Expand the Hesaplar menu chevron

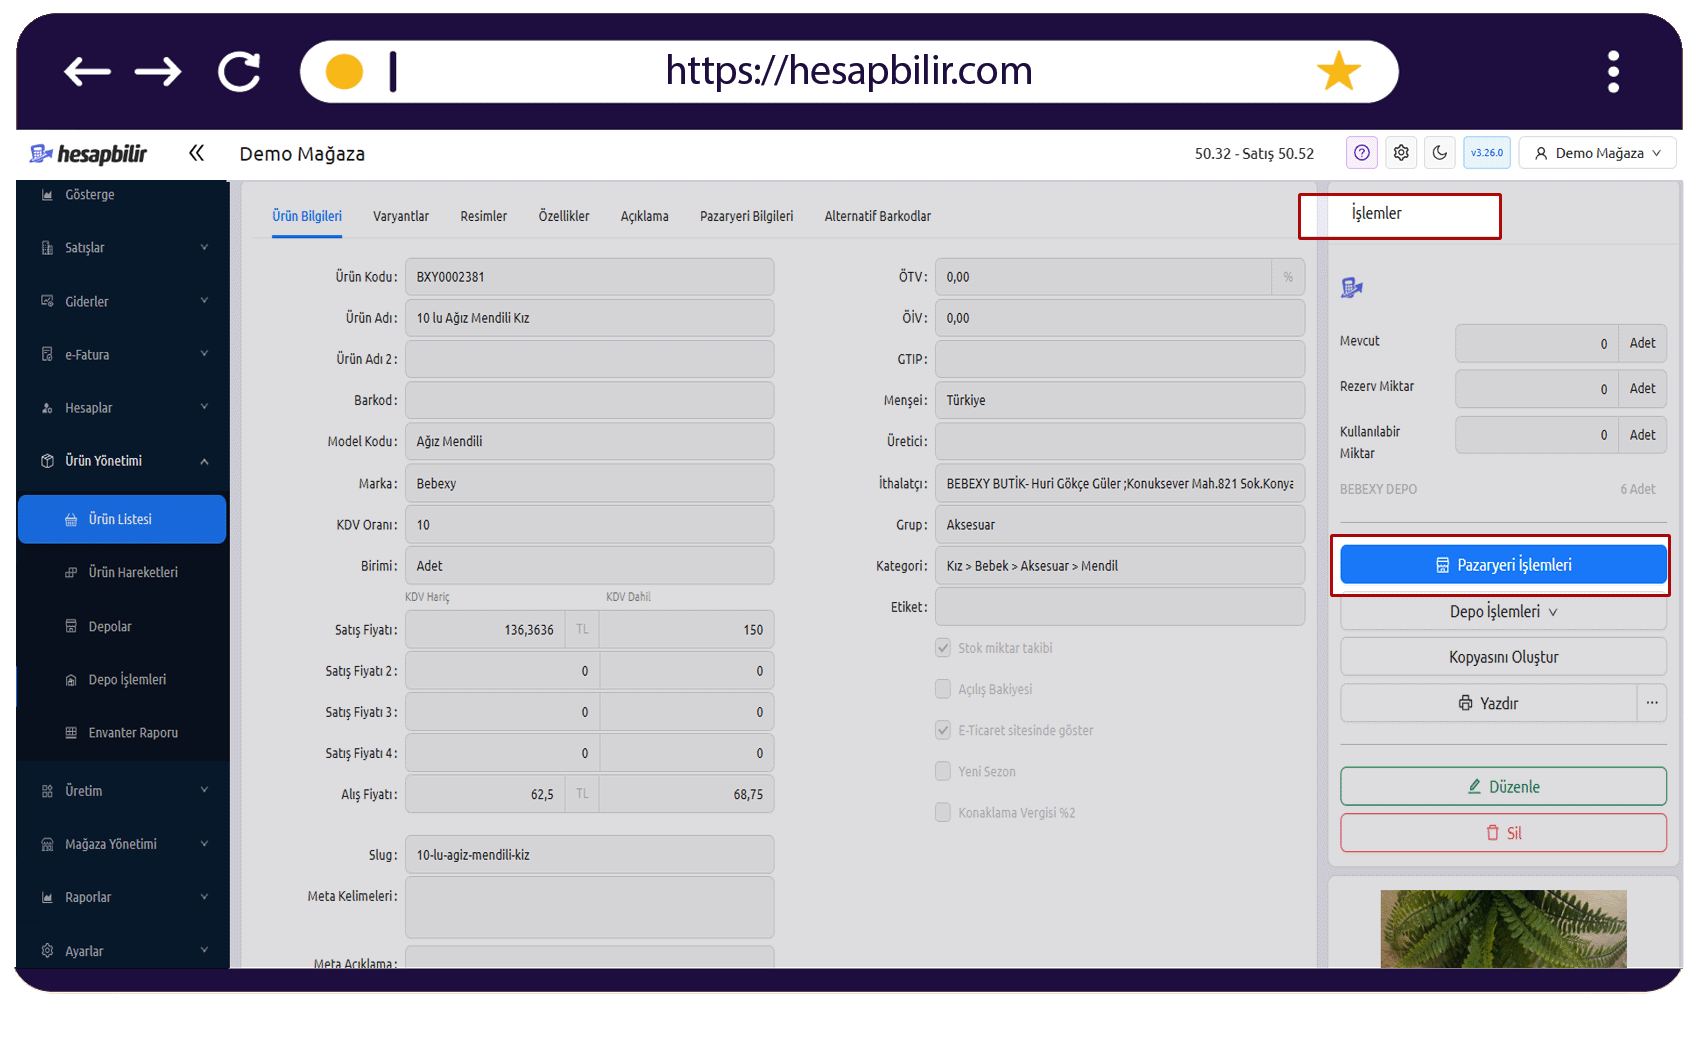204,407
